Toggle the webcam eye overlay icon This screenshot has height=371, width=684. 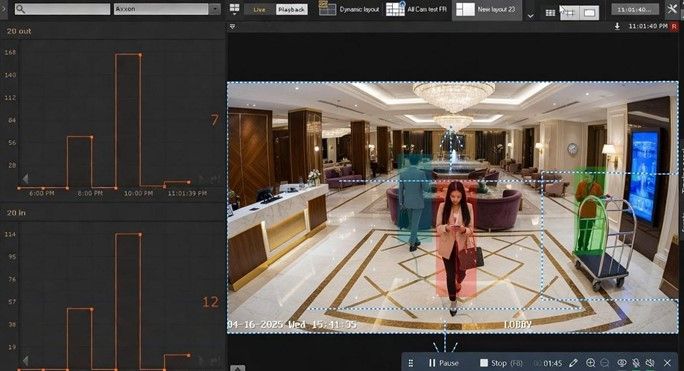point(622,363)
